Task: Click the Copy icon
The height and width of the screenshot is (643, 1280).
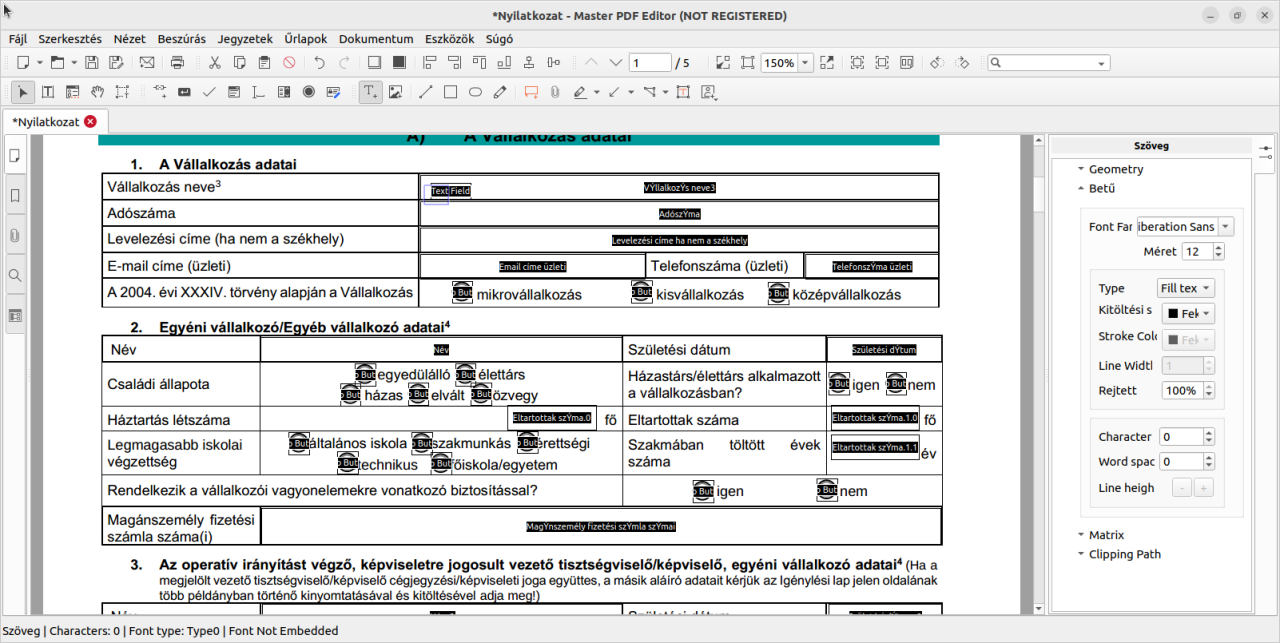Action: (x=240, y=62)
